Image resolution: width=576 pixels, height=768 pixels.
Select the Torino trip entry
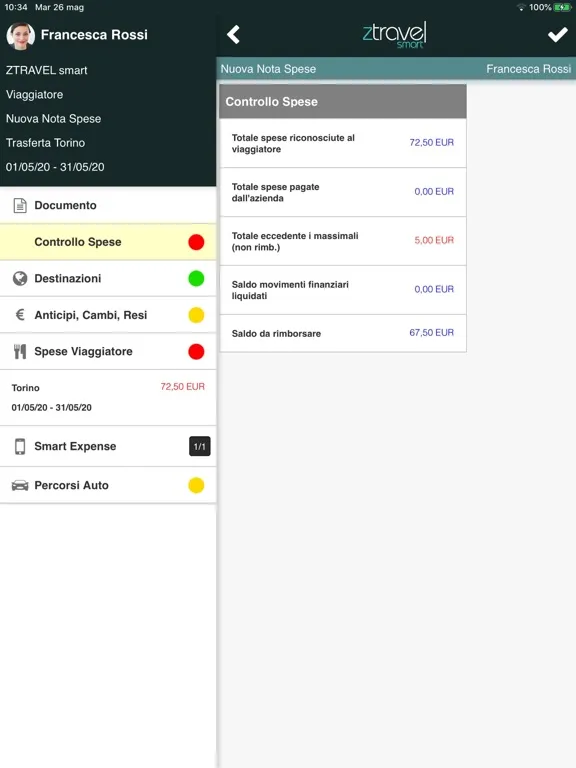click(108, 397)
